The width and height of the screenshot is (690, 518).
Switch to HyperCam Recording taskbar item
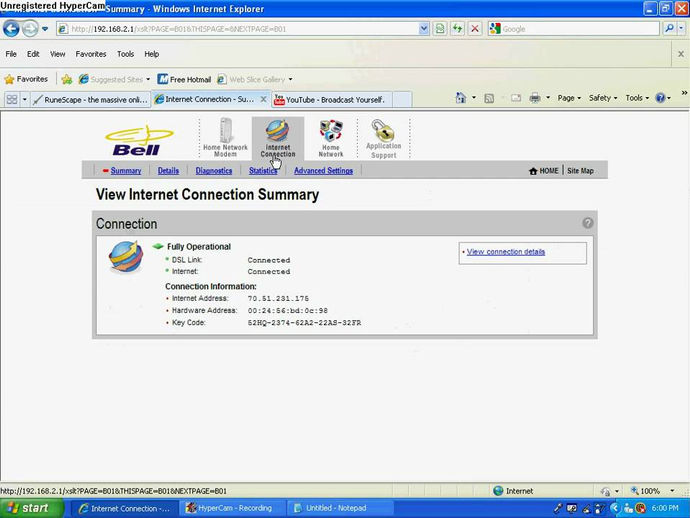[232, 508]
